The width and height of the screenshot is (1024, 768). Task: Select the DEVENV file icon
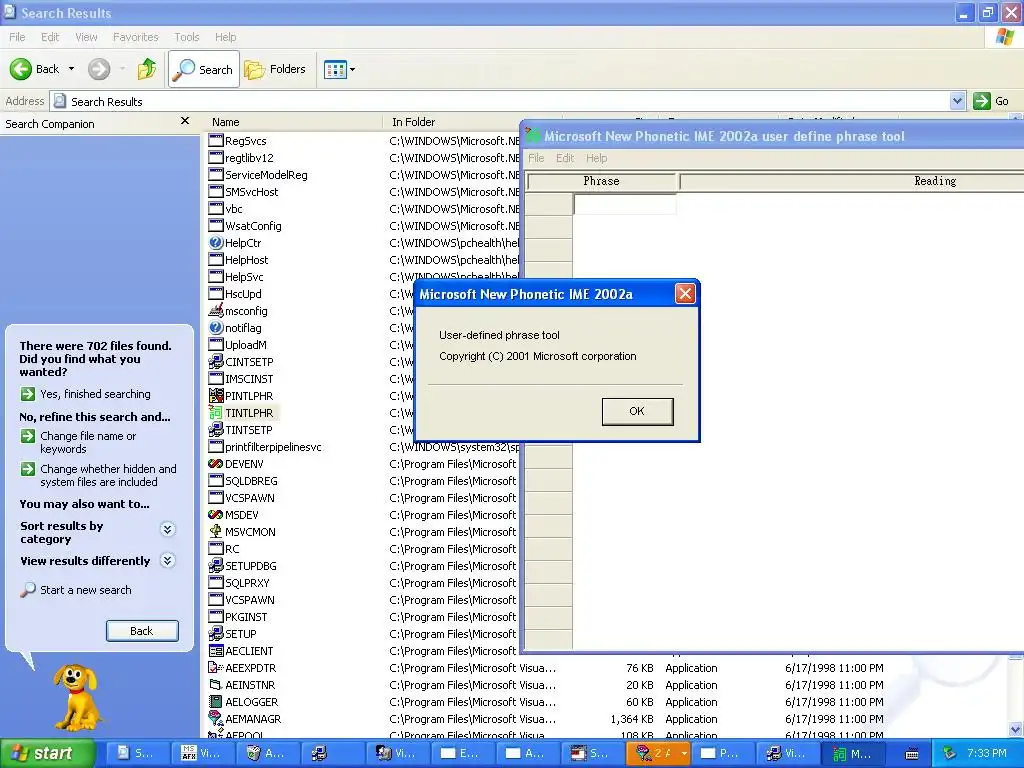(216, 463)
